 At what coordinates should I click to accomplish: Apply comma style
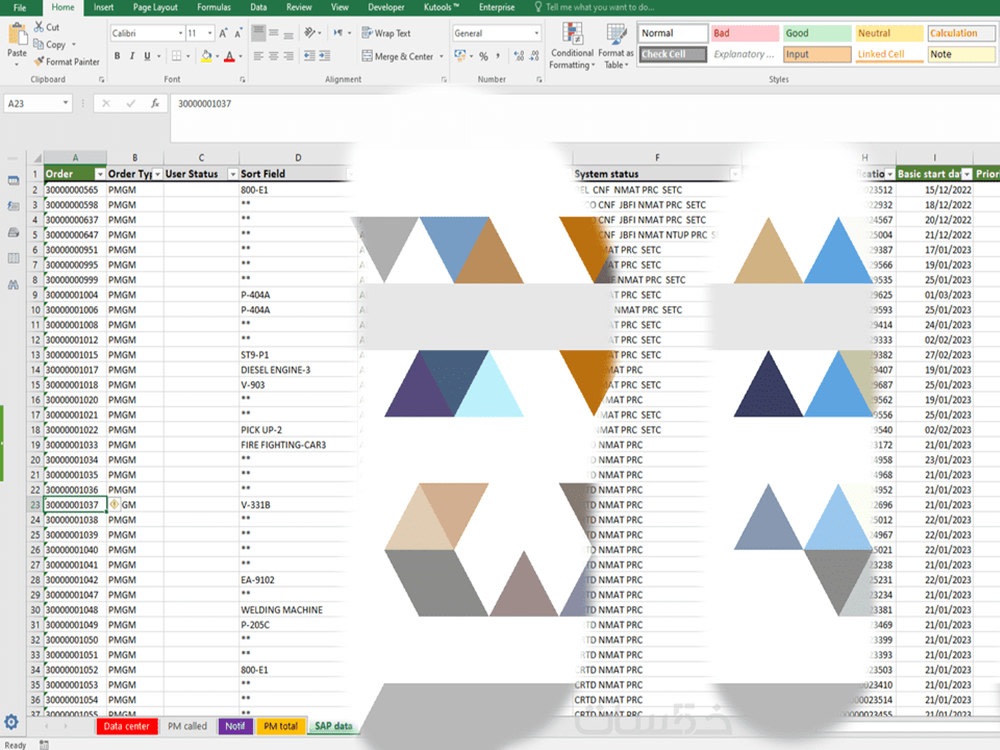tap(497, 56)
